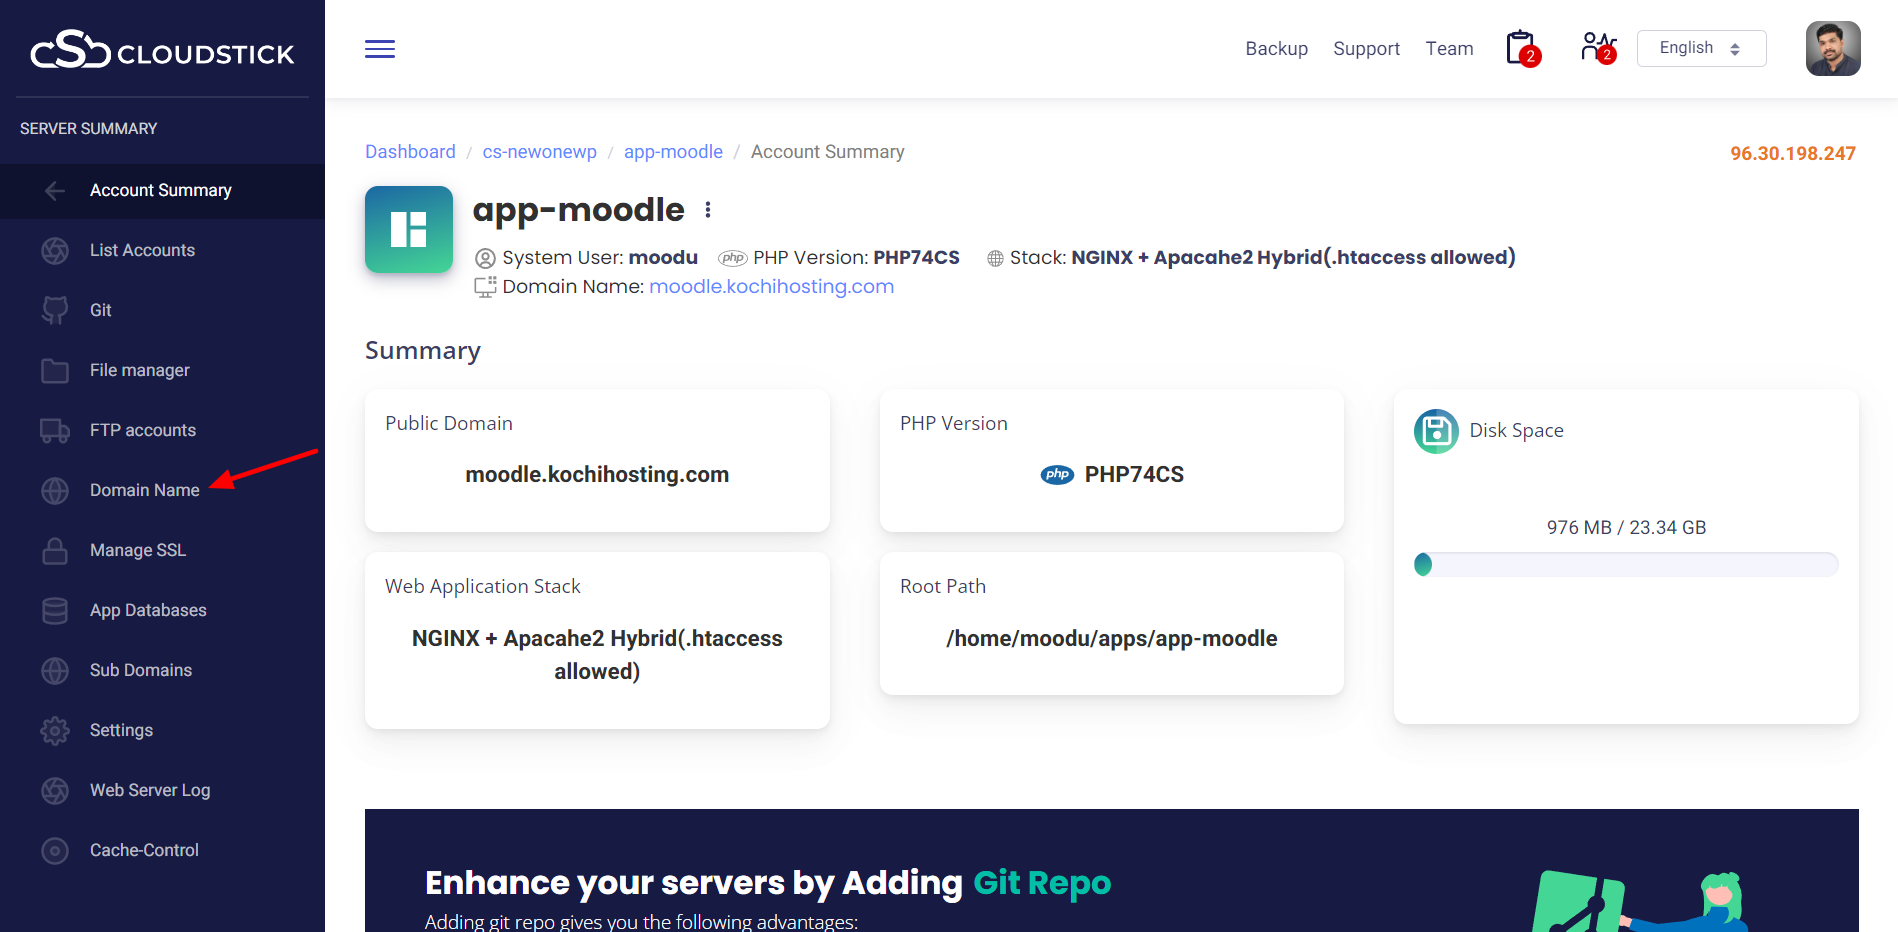Viewport: 1898px width, 932px height.
Task: Click the back arrow beside Account Summary
Action: (55, 191)
